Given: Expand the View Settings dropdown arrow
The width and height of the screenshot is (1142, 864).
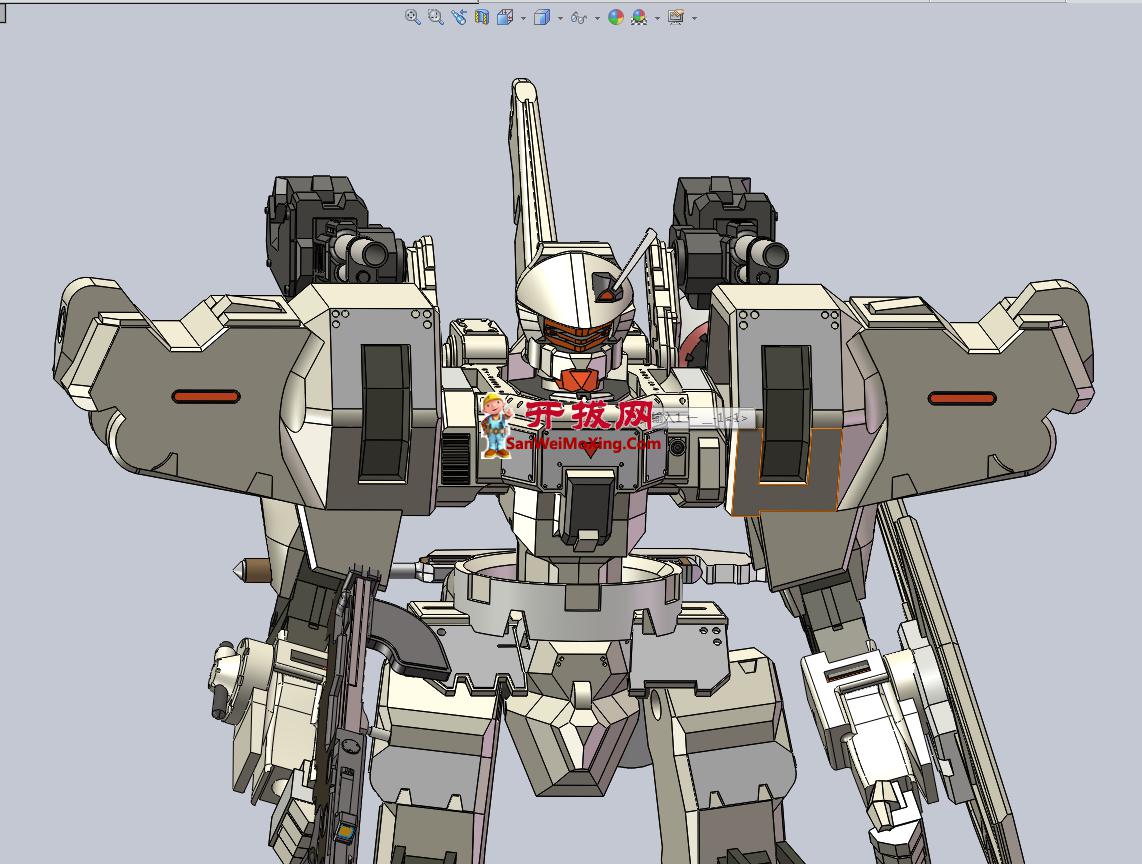Looking at the screenshot, I should (694, 17).
